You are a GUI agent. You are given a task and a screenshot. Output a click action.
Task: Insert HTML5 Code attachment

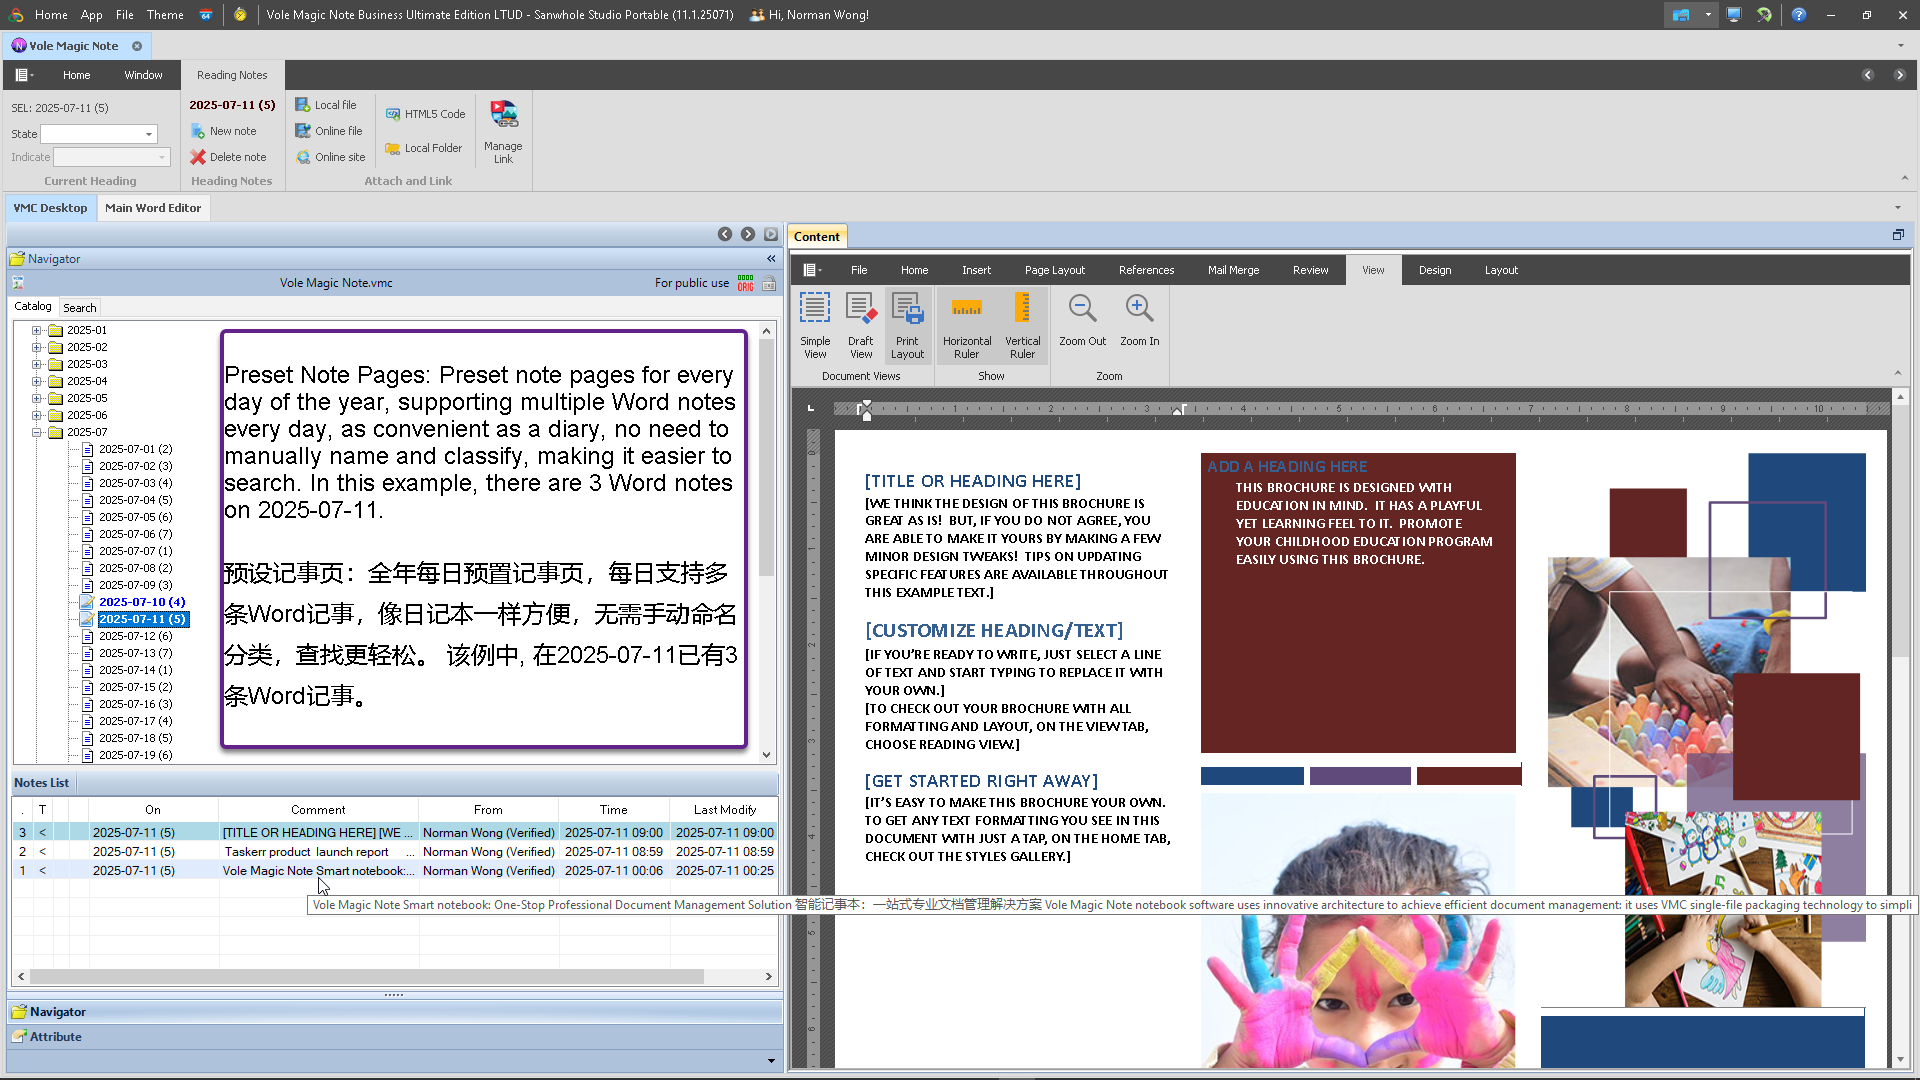(426, 114)
